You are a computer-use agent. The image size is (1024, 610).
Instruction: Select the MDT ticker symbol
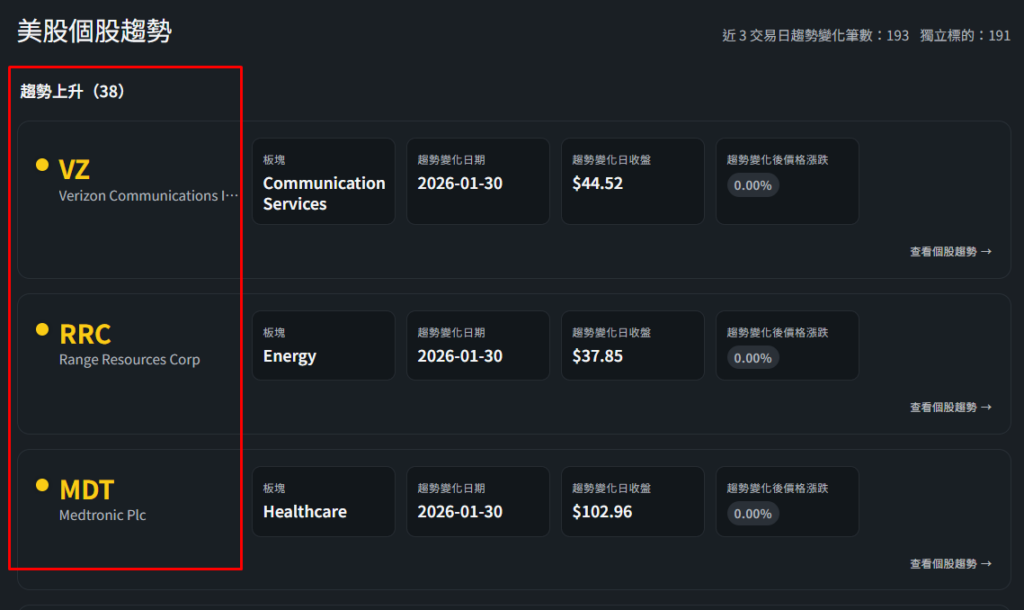point(87,489)
